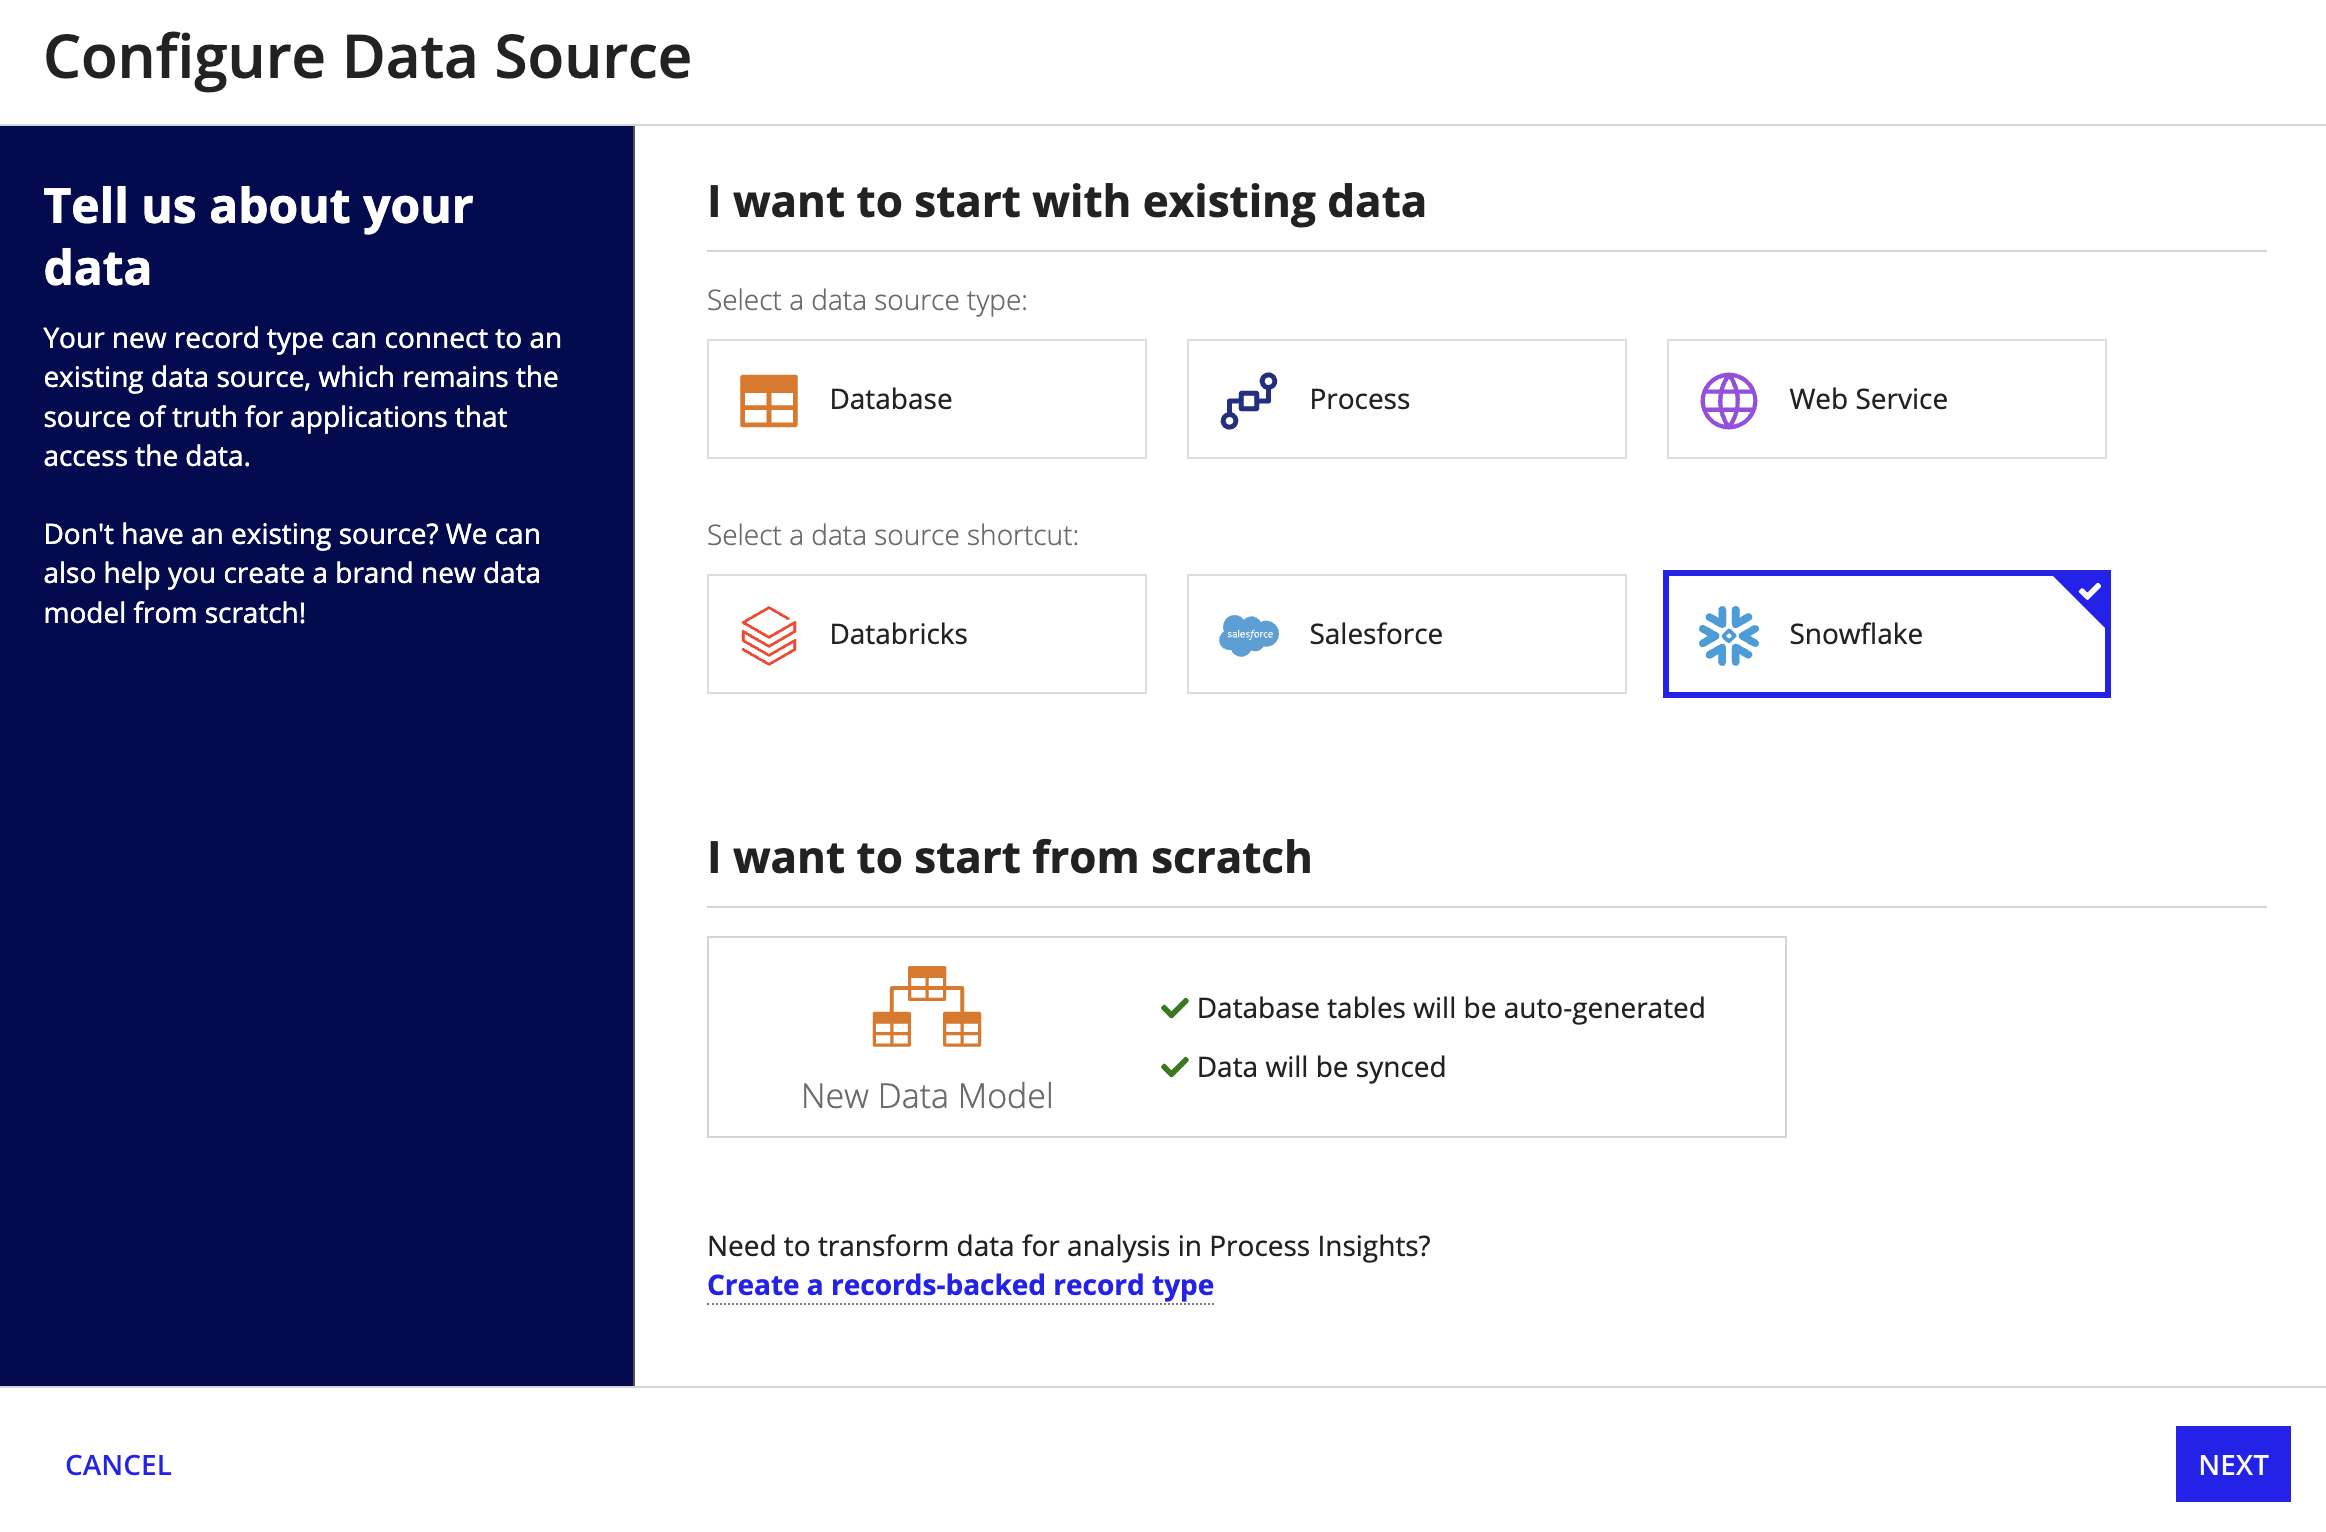Screen dimensions: 2326x1532
Task: Choose New Data Model option
Action: click(x=1246, y=1037)
